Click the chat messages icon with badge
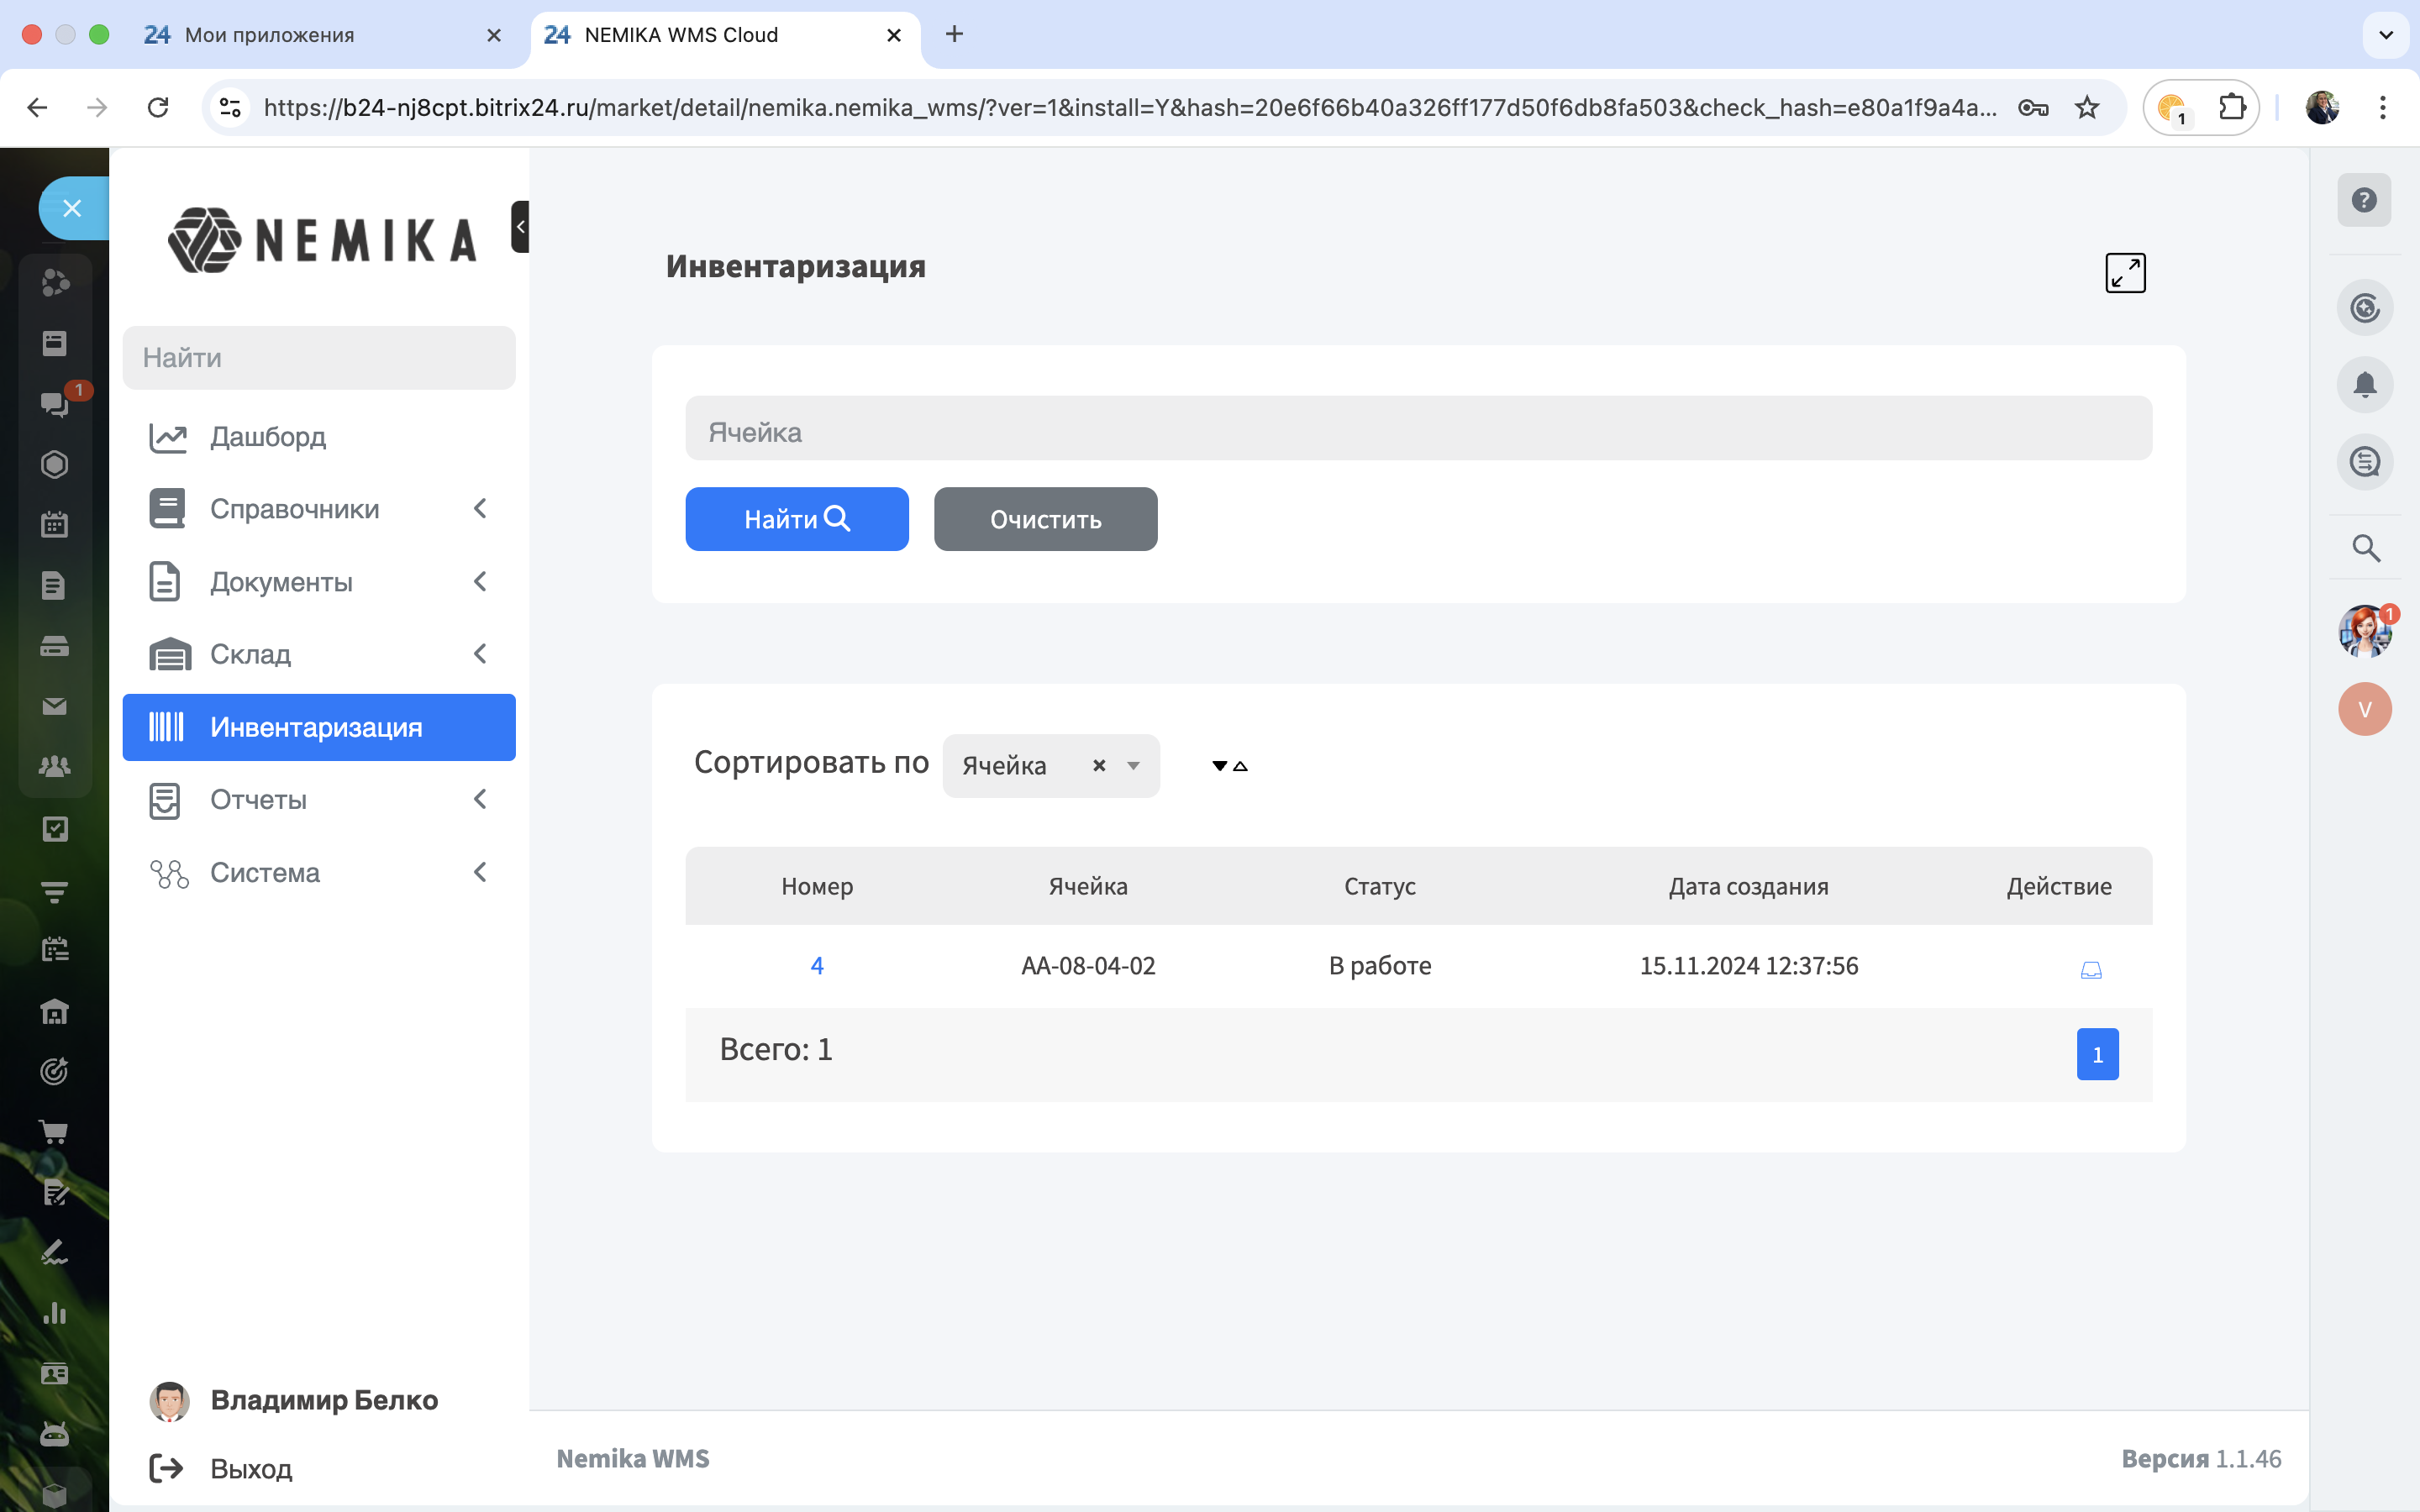 point(55,404)
